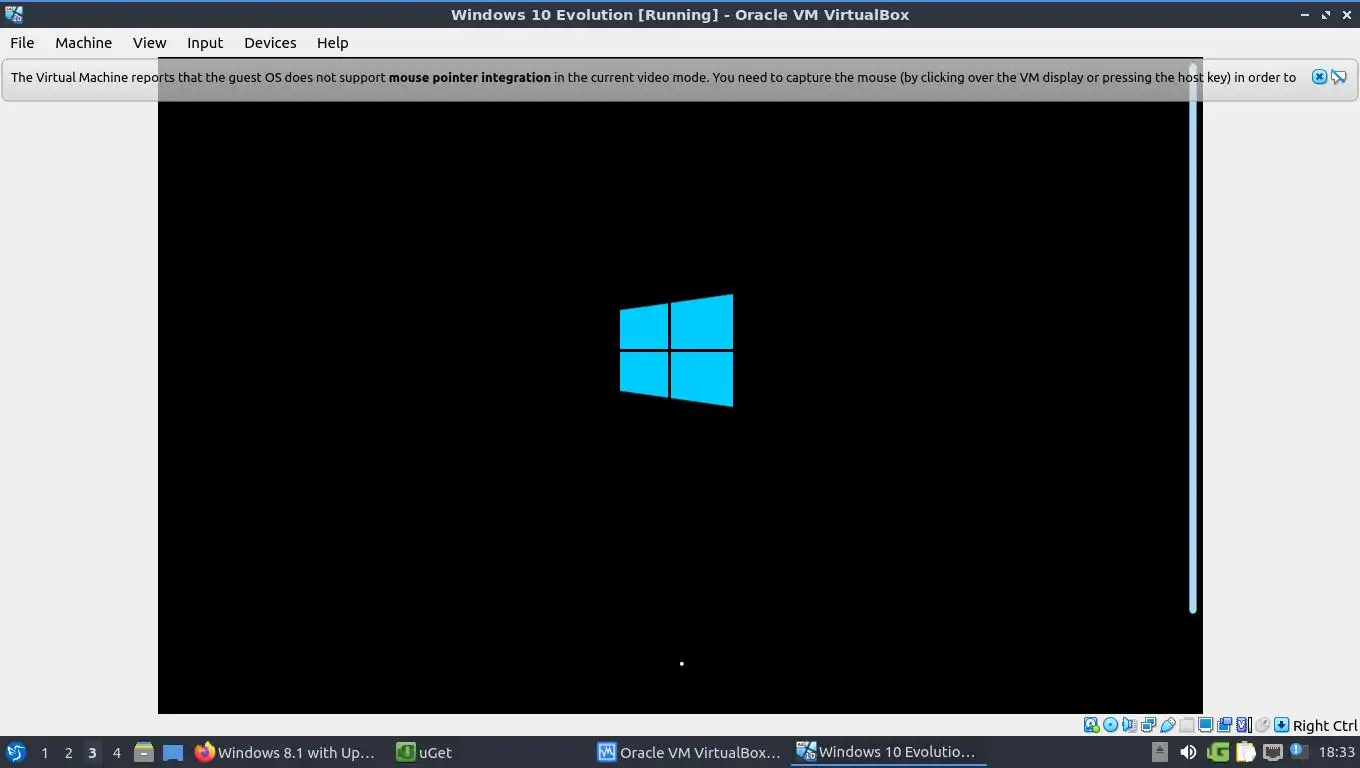Image resolution: width=1360 pixels, height=768 pixels.
Task: Click mouse integration status icon
Action: point(1263,725)
